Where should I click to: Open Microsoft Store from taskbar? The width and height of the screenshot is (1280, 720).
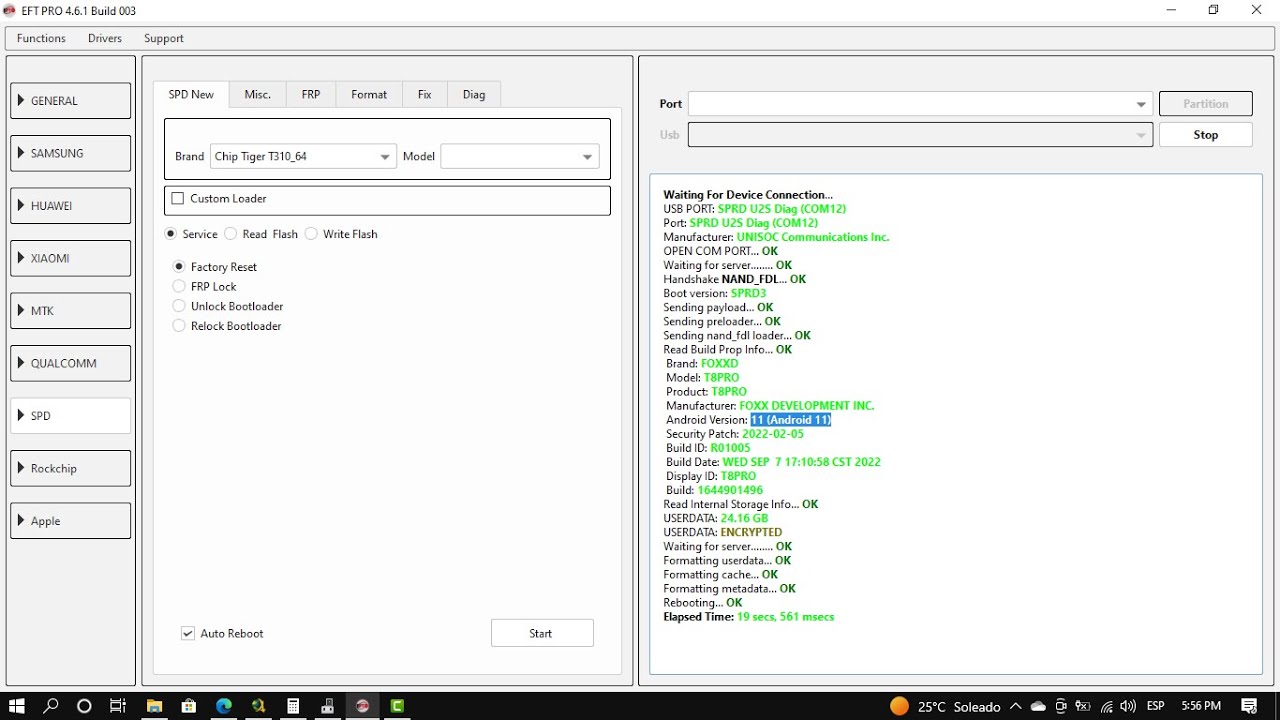click(189, 706)
